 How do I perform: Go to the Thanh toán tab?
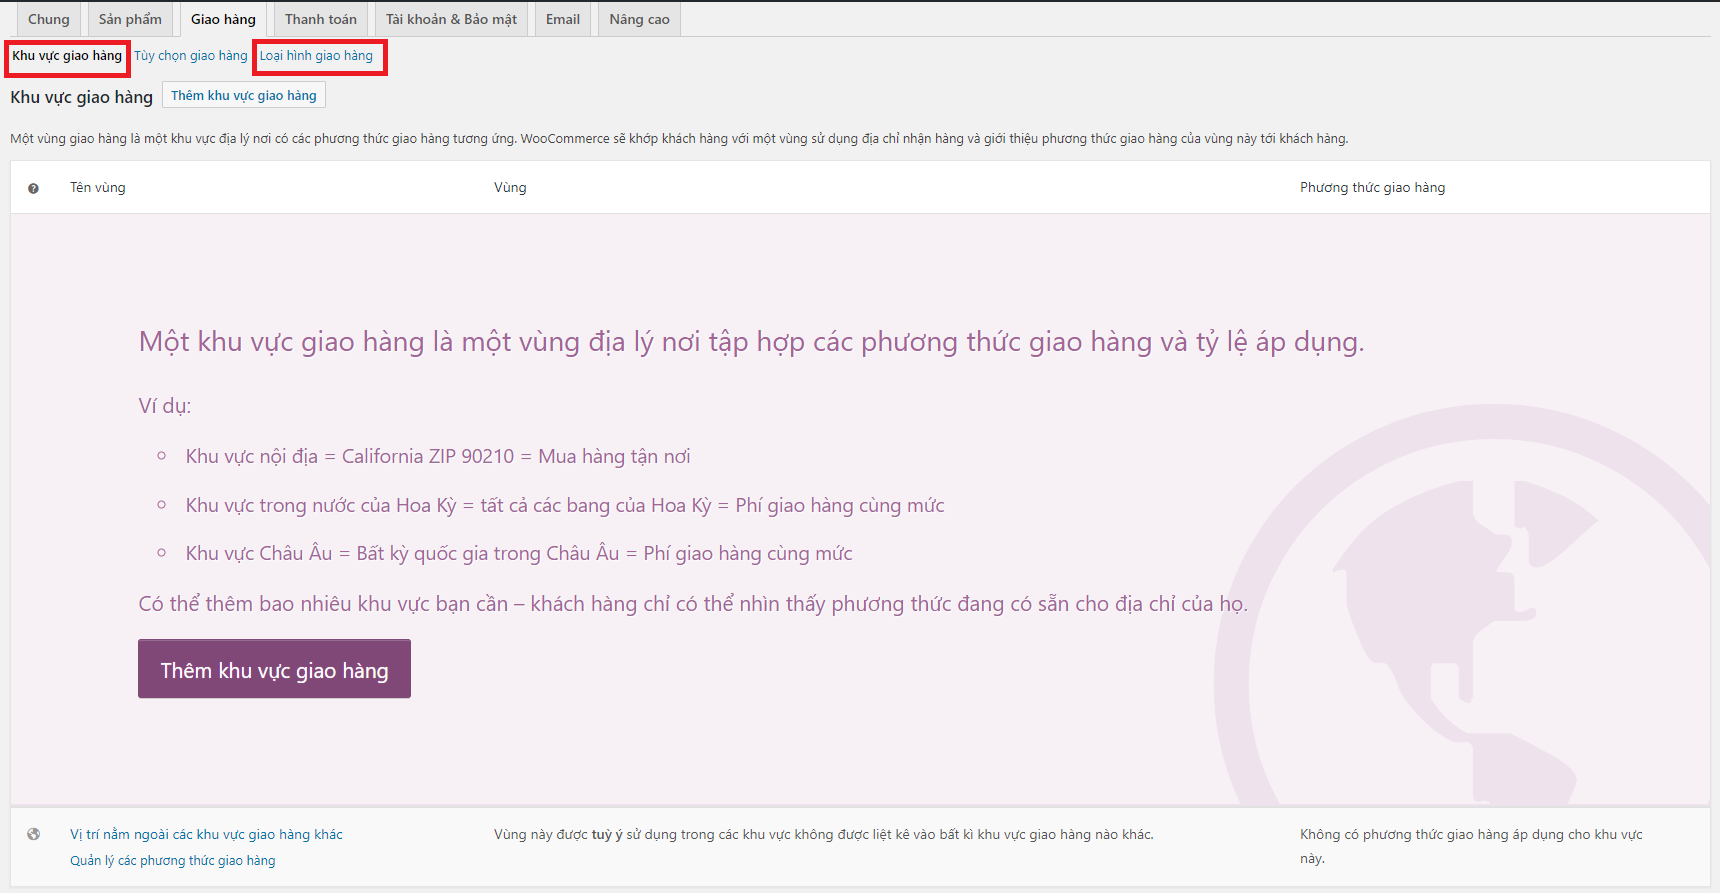click(x=320, y=19)
